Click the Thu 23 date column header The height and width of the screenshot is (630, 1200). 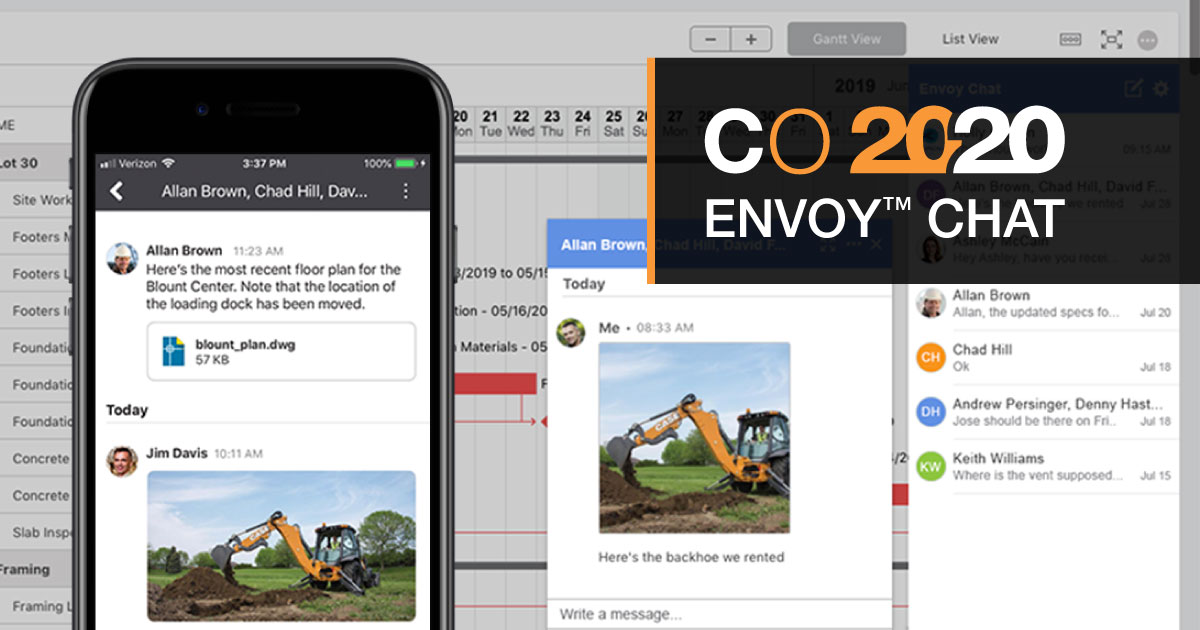[x=552, y=124]
